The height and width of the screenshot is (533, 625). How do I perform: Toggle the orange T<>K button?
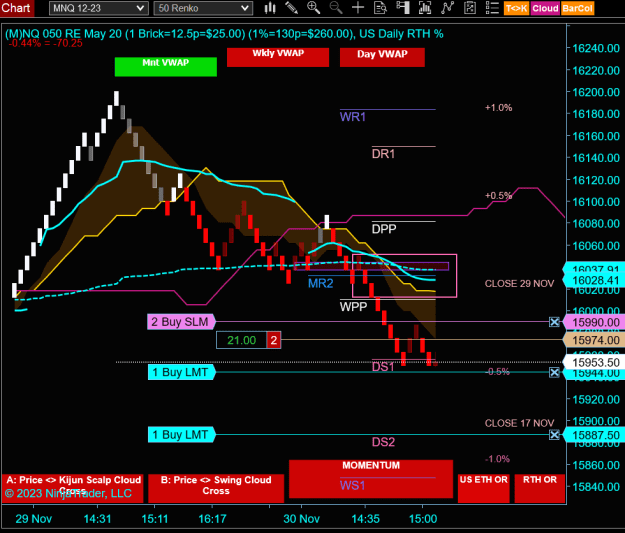(516, 8)
